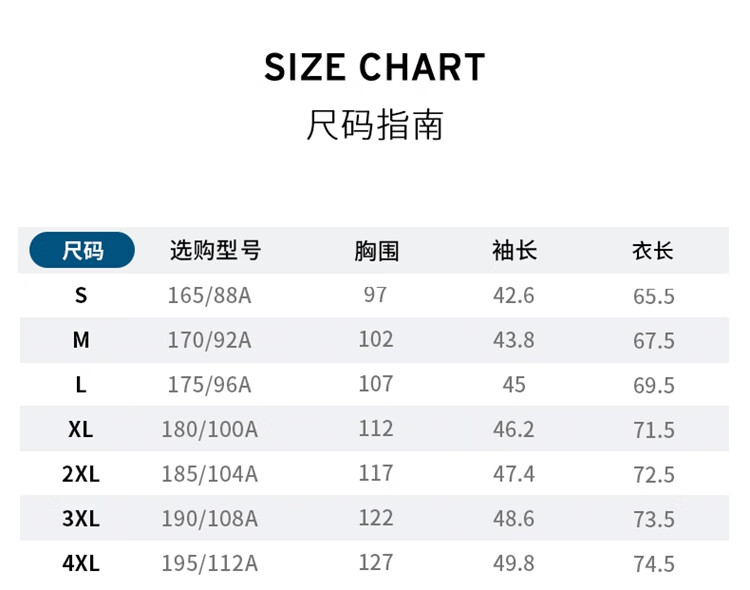Select sleeve length value 46.2

[514, 429]
